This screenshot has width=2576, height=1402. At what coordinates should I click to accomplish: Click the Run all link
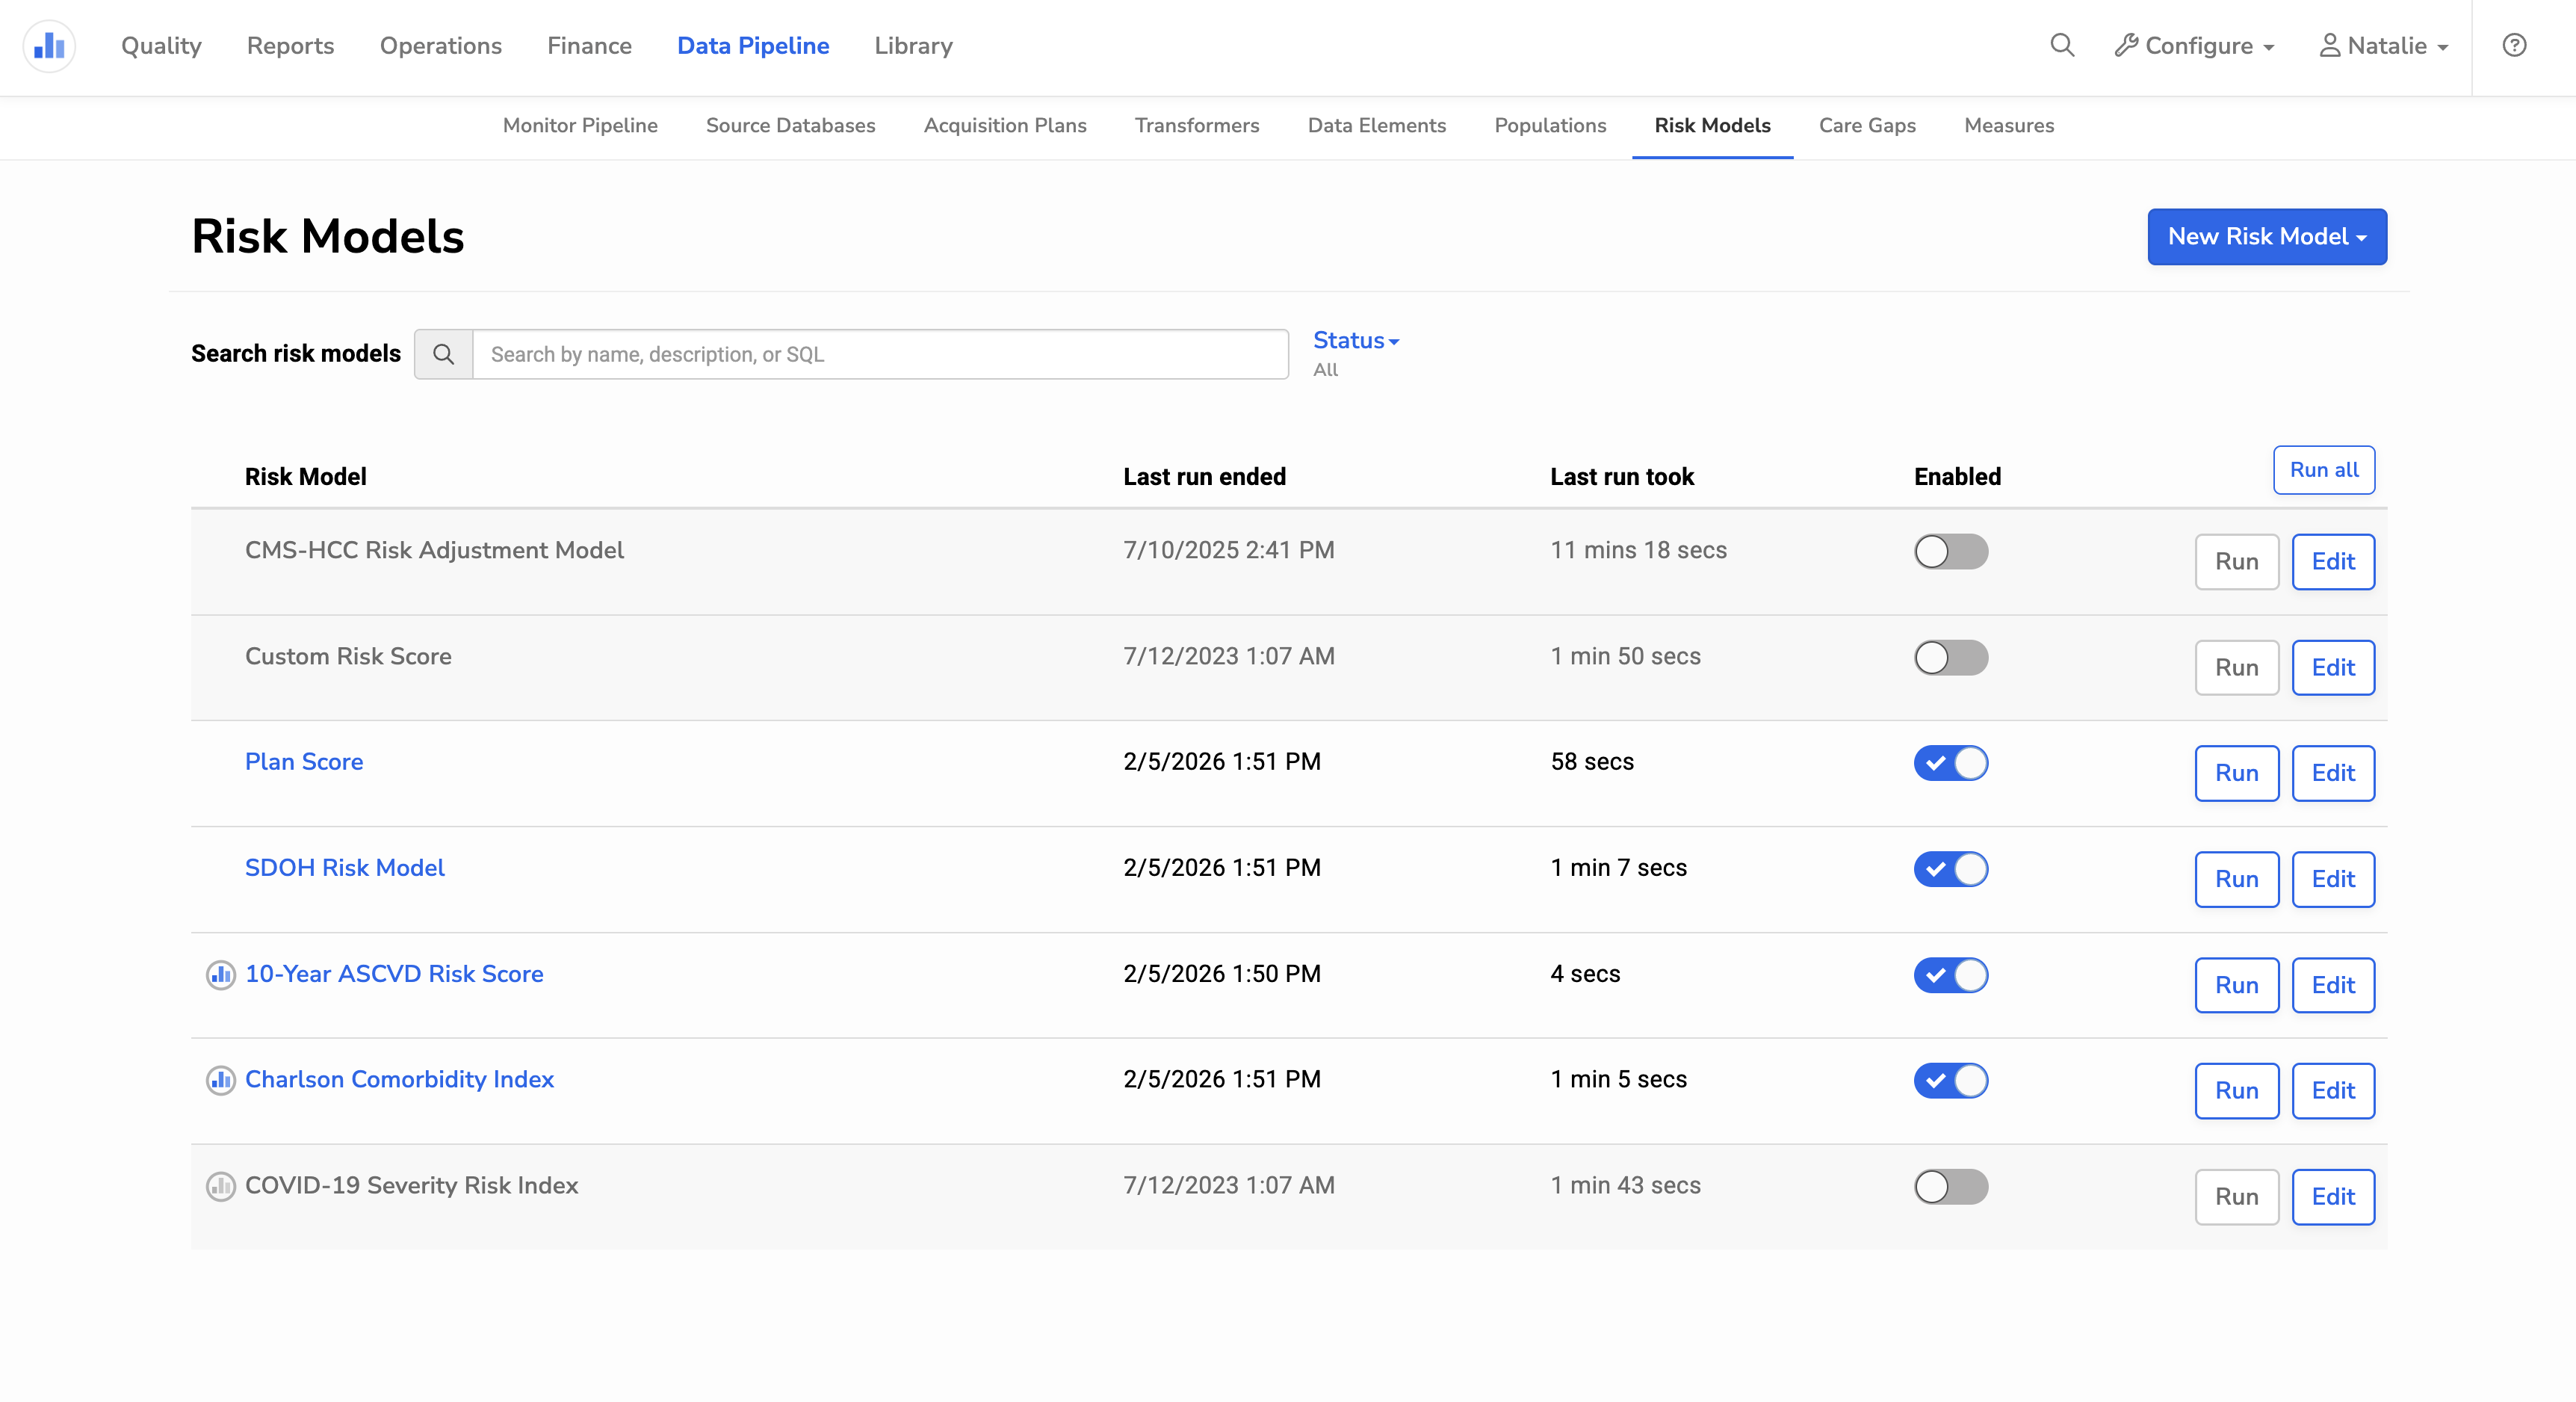(2323, 470)
